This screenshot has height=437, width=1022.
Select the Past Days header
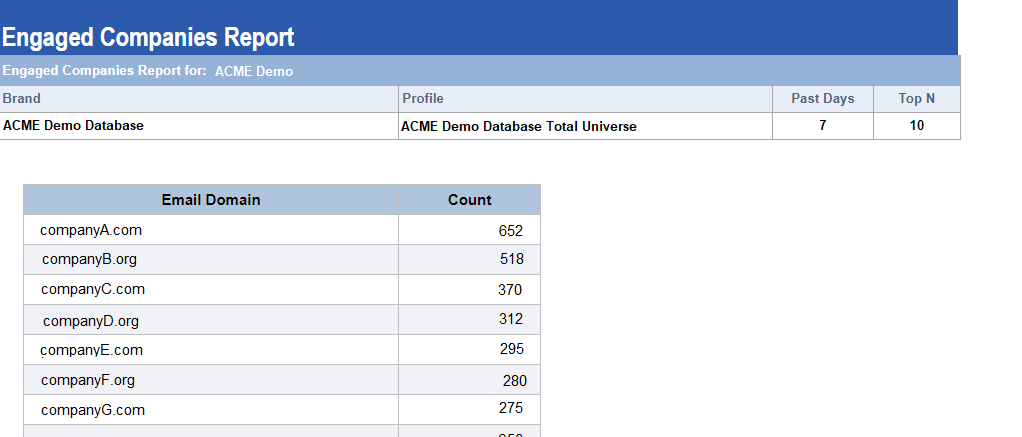pos(822,99)
